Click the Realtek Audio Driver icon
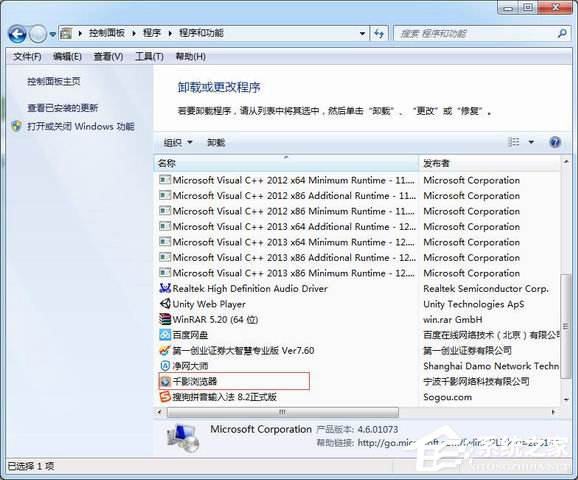578x480 pixels. (165, 288)
